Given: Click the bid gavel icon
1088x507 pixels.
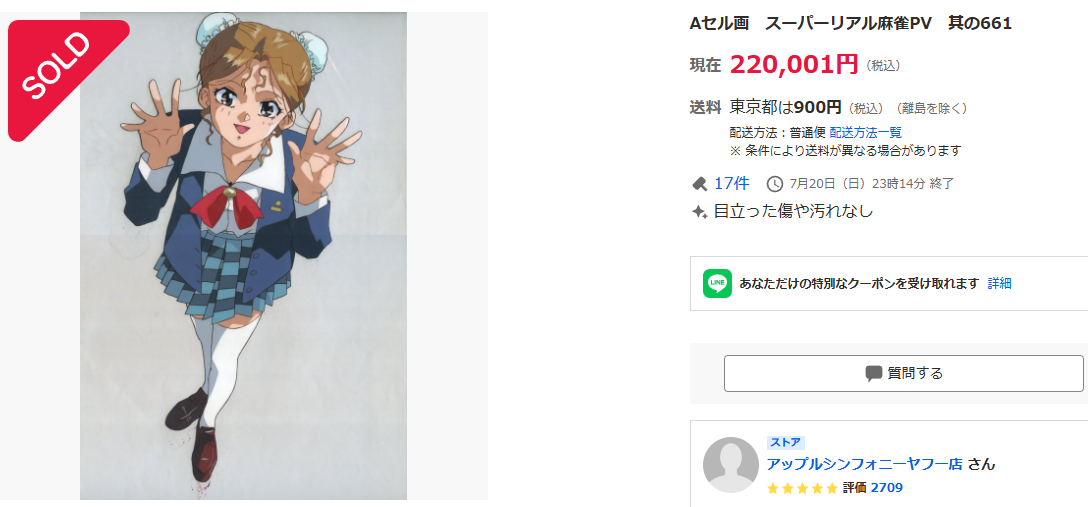Looking at the screenshot, I should point(699,184).
